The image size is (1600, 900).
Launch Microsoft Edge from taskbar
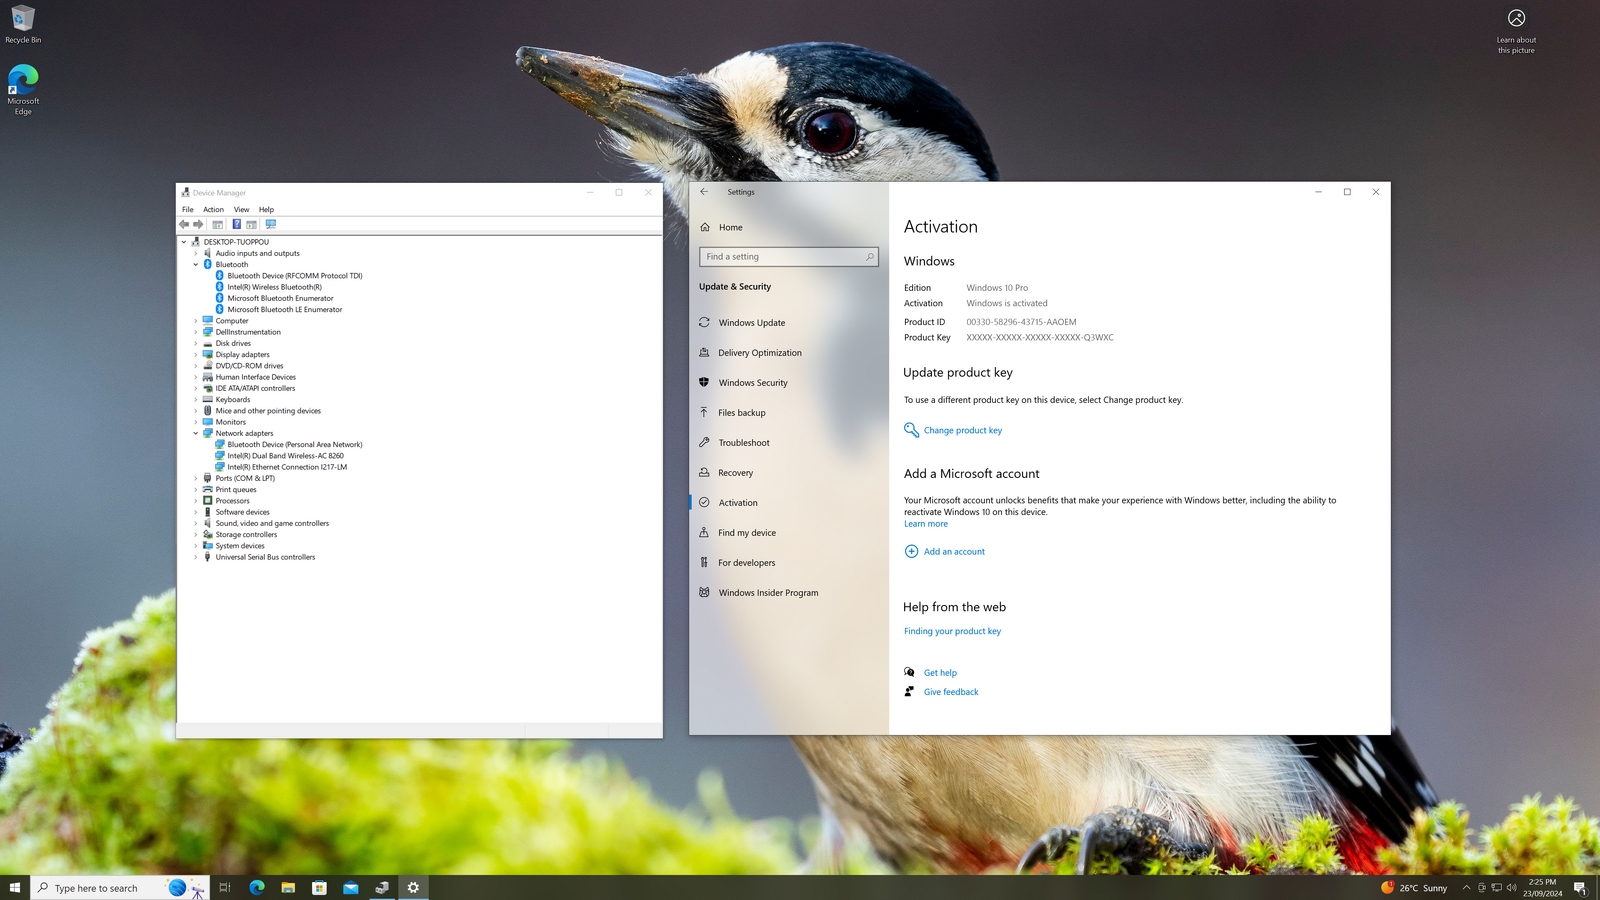point(257,888)
